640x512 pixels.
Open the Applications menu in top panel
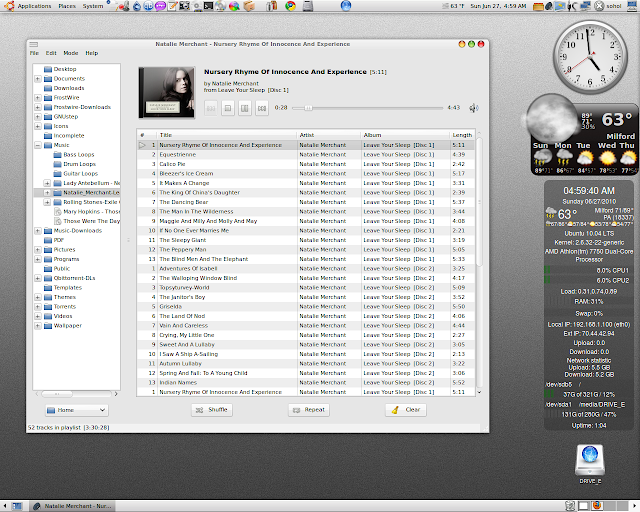point(34,6)
